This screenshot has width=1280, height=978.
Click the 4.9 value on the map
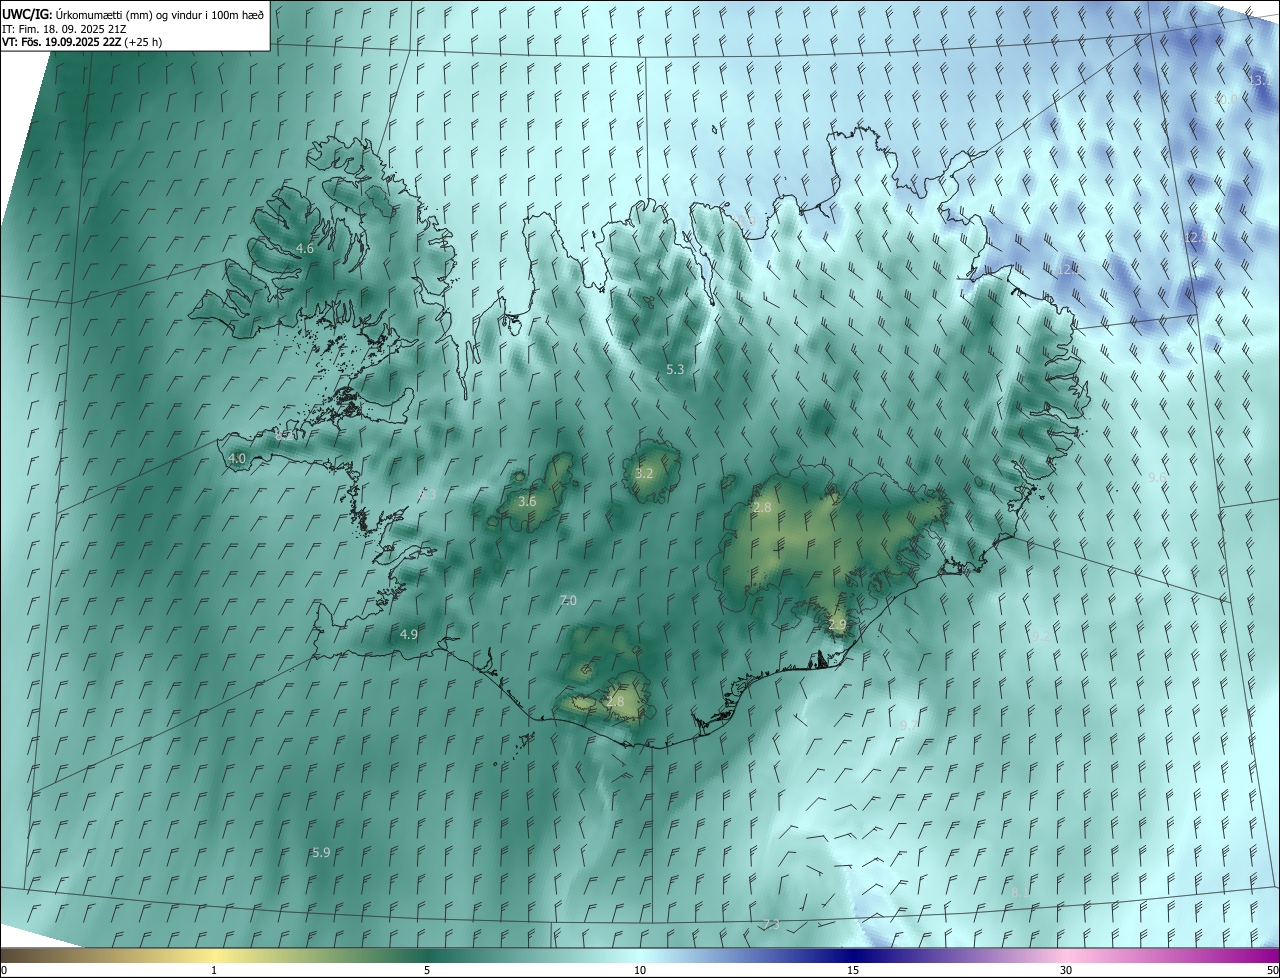(x=408, y=634)
